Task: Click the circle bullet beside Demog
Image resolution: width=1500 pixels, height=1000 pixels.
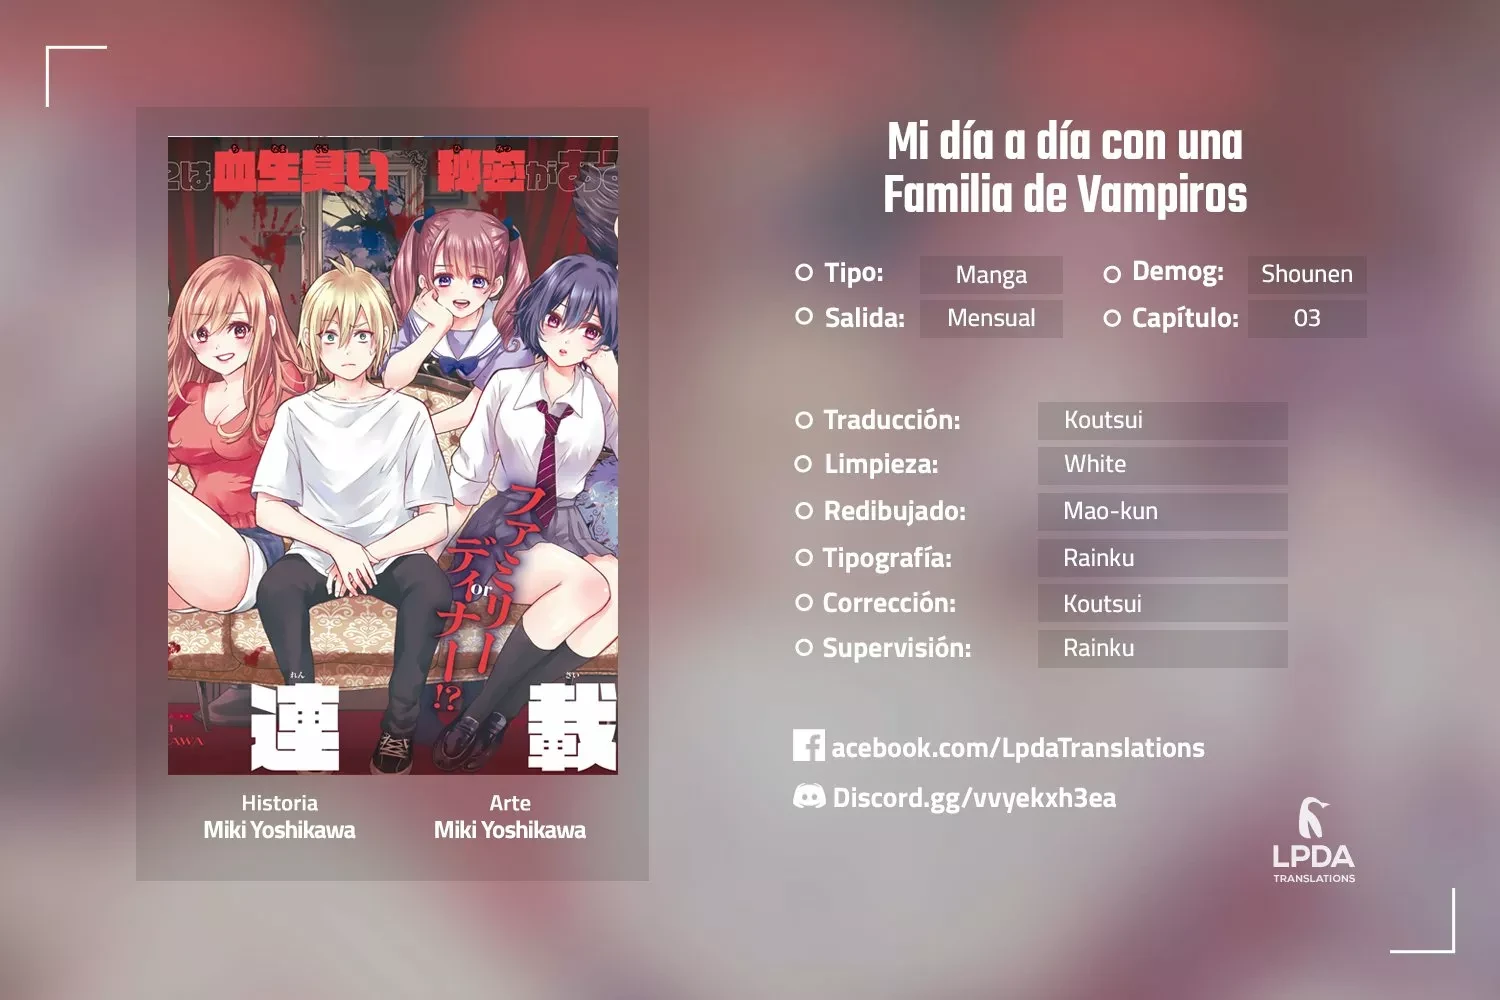Action: tap(1112, 274)
